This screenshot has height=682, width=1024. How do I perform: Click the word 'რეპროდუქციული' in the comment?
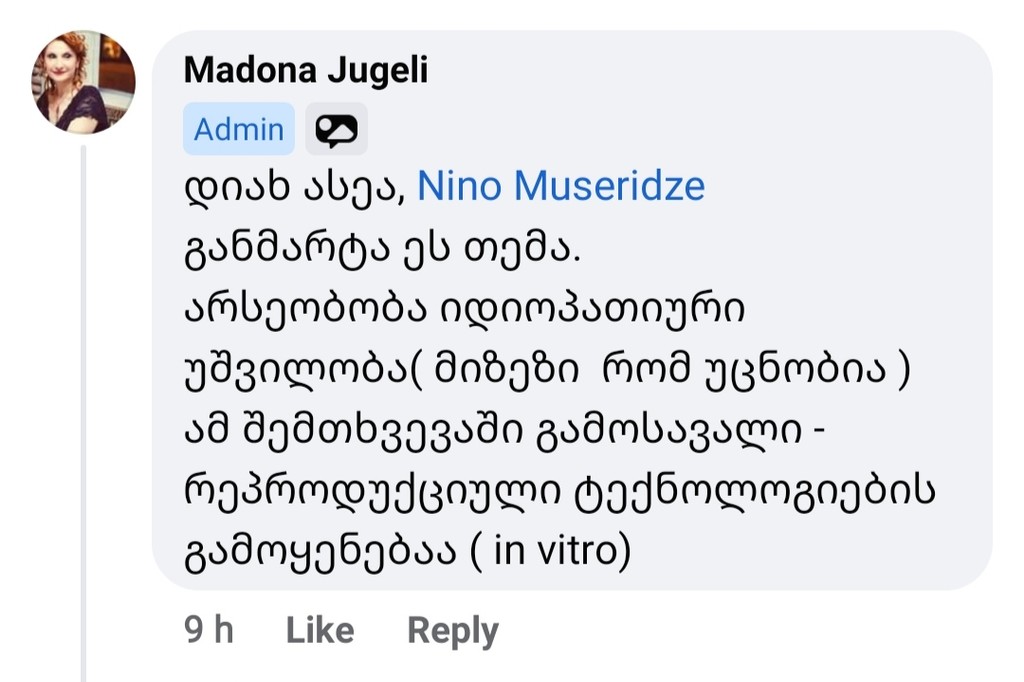[373, 491]
